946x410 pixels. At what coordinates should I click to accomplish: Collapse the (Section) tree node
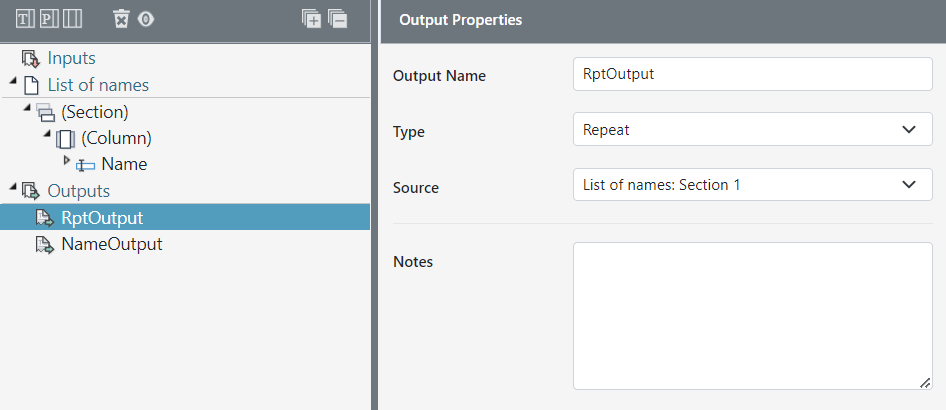click(x=27, y=109)
